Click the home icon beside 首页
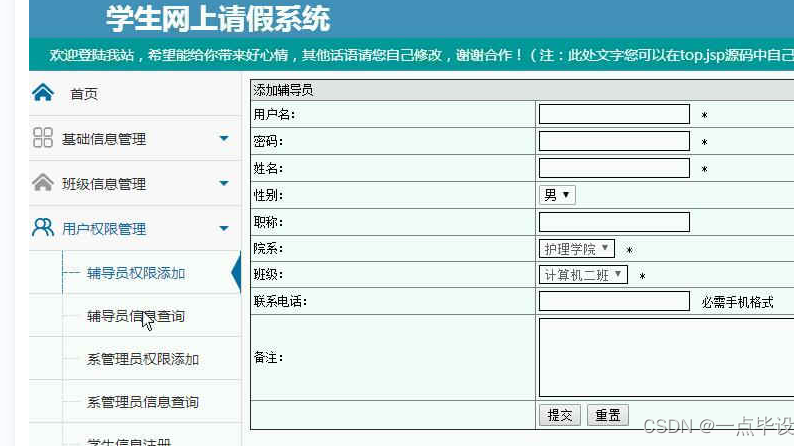 click(43, 93)
